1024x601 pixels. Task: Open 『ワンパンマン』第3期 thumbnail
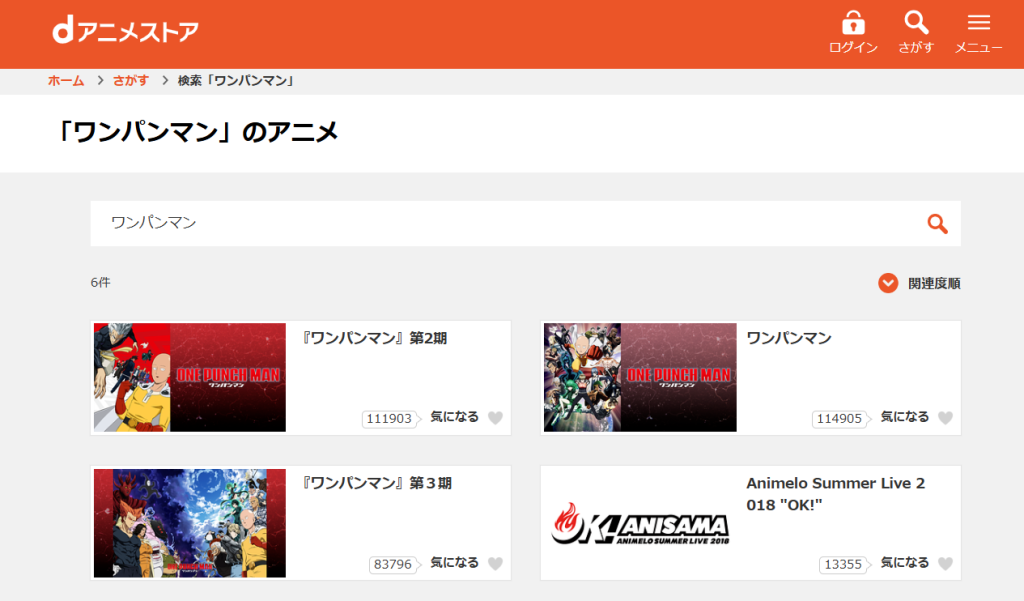click(189, 523)
